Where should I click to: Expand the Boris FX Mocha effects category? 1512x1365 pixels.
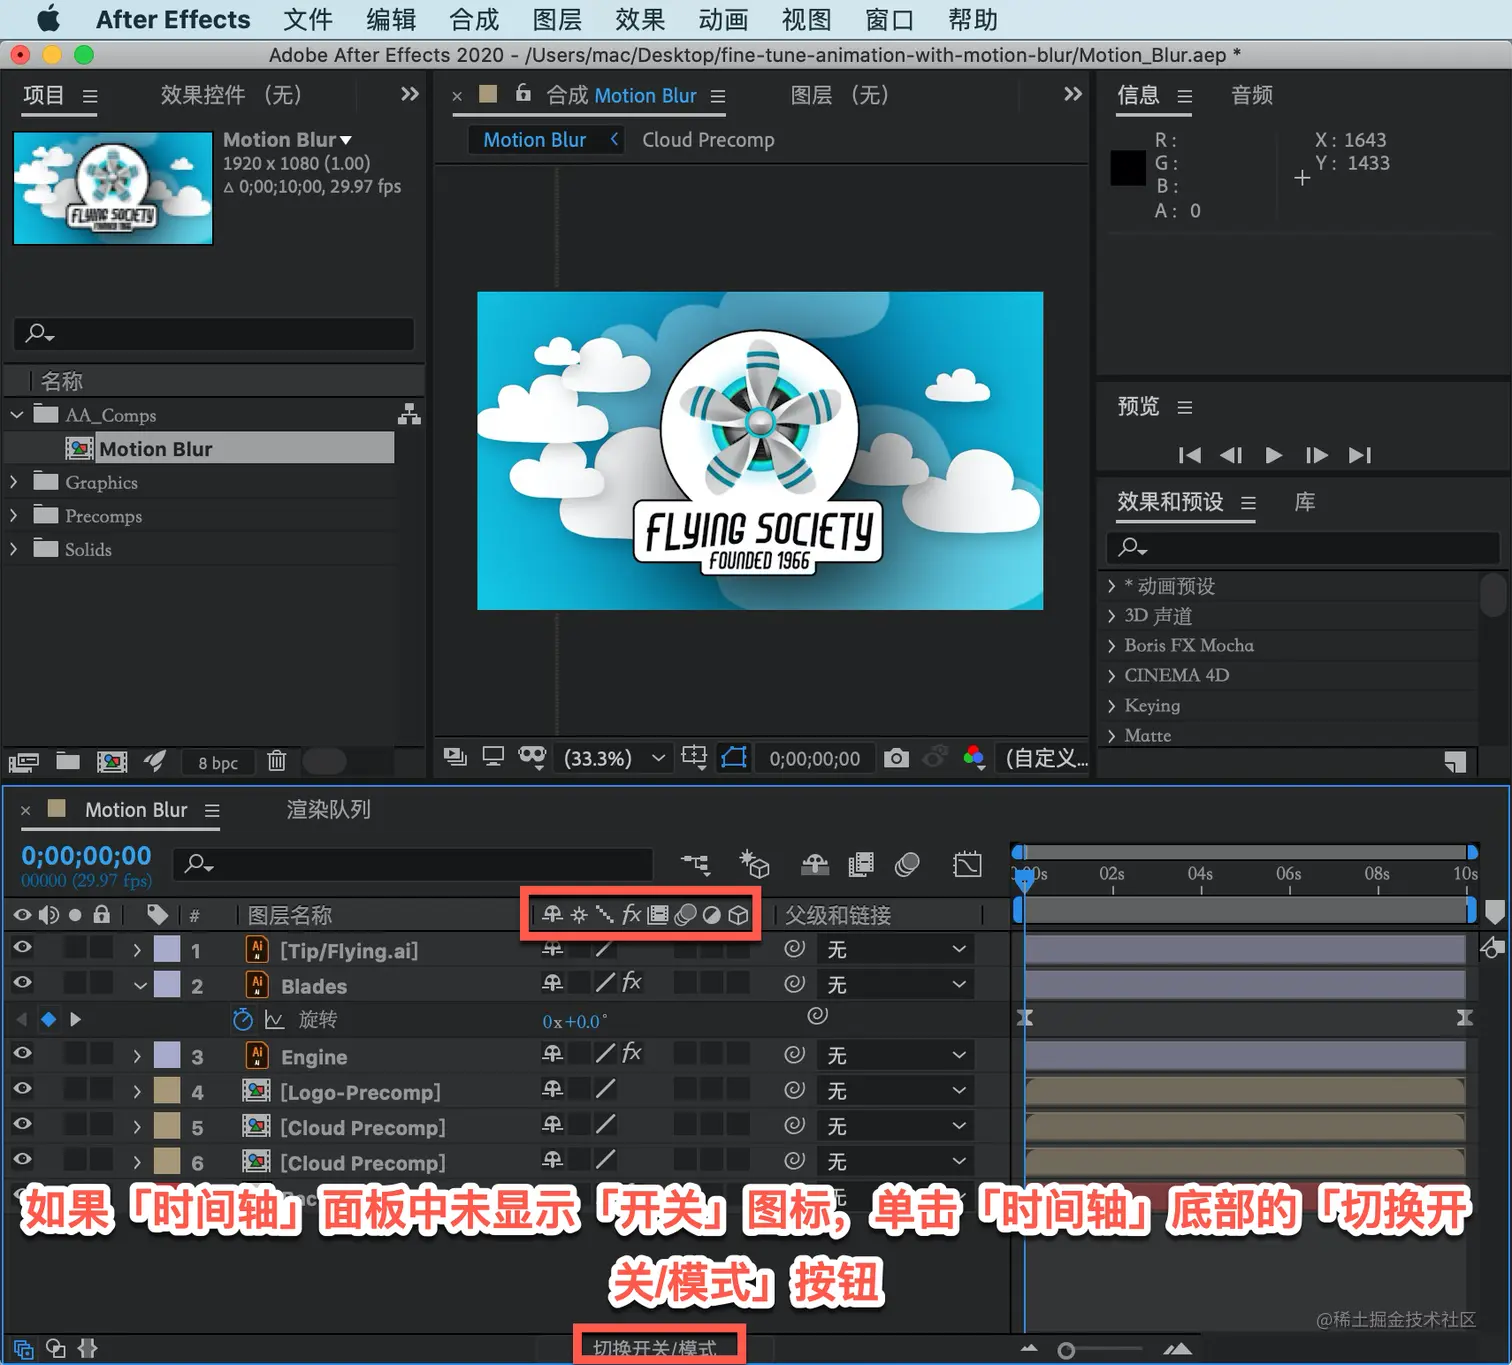click(1111, 646)
